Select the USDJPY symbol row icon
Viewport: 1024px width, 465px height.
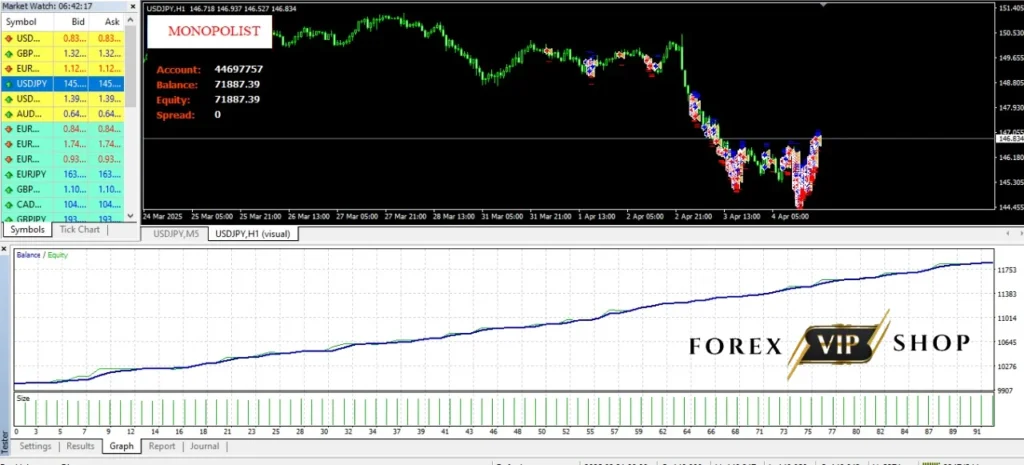(x=9, y=84)
